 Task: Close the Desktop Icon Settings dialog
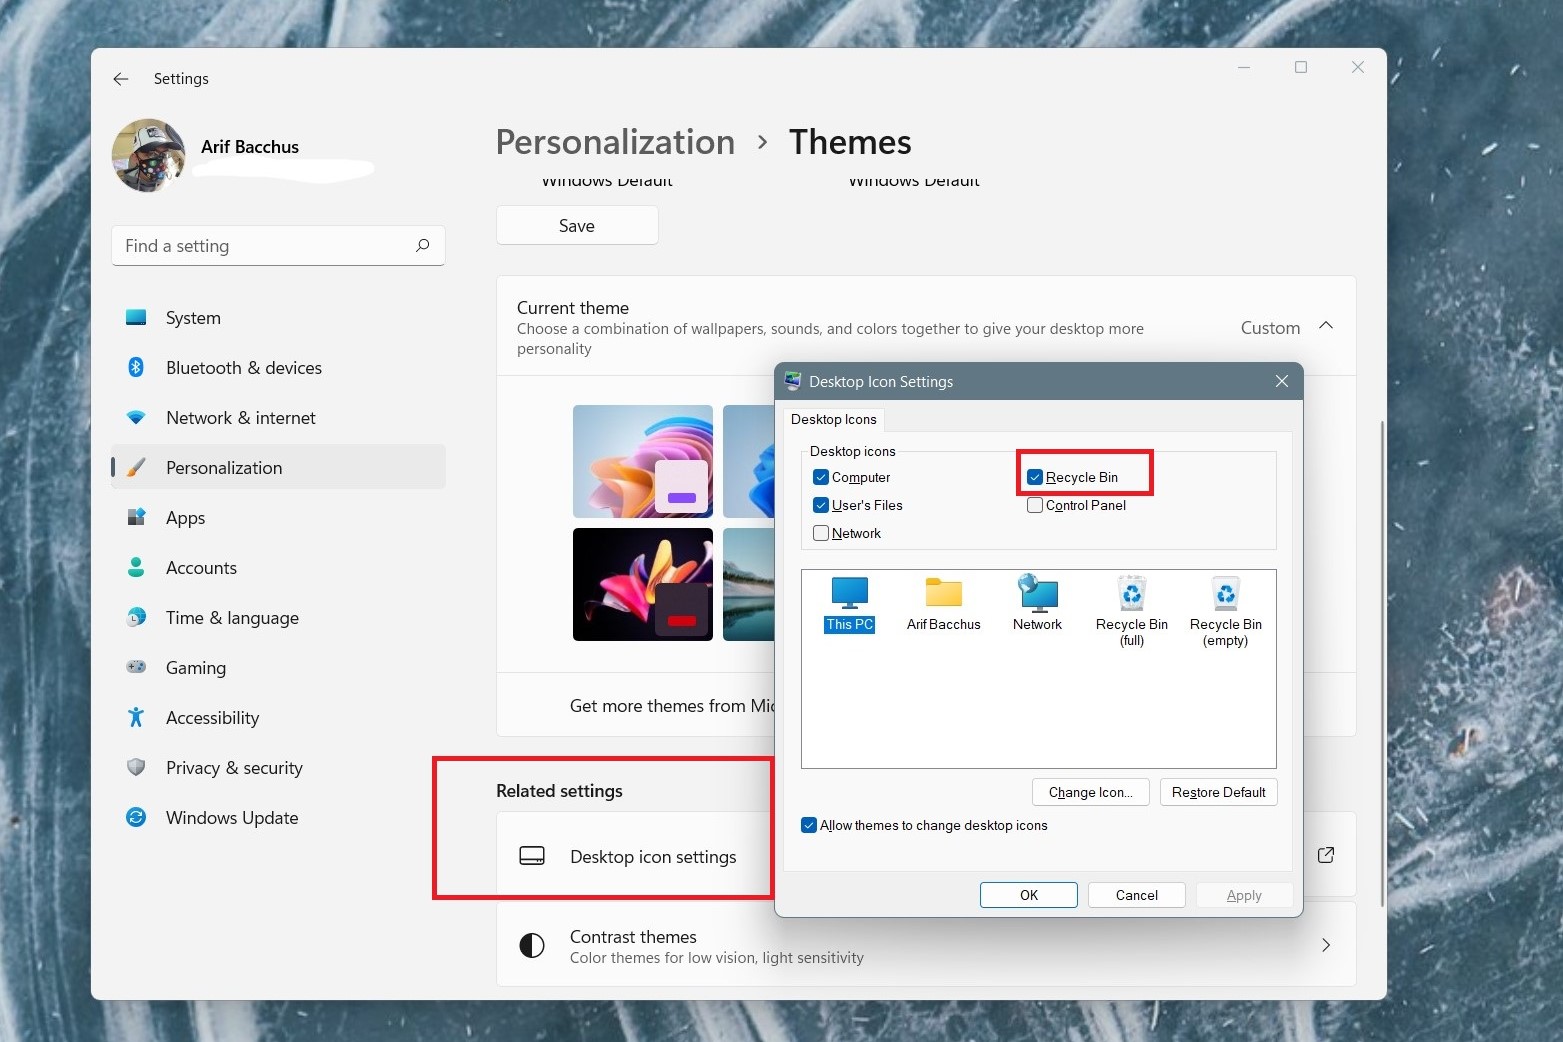[1282, 381]
